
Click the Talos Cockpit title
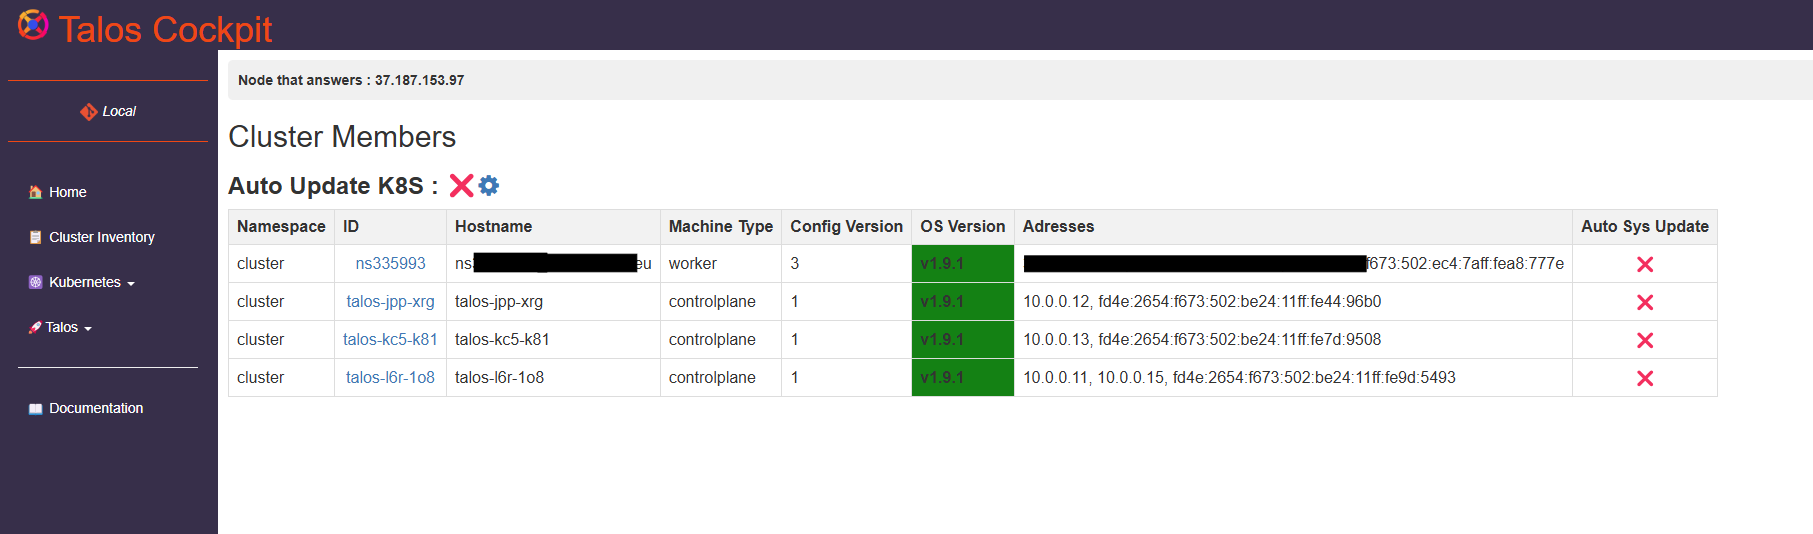[165, 29]
